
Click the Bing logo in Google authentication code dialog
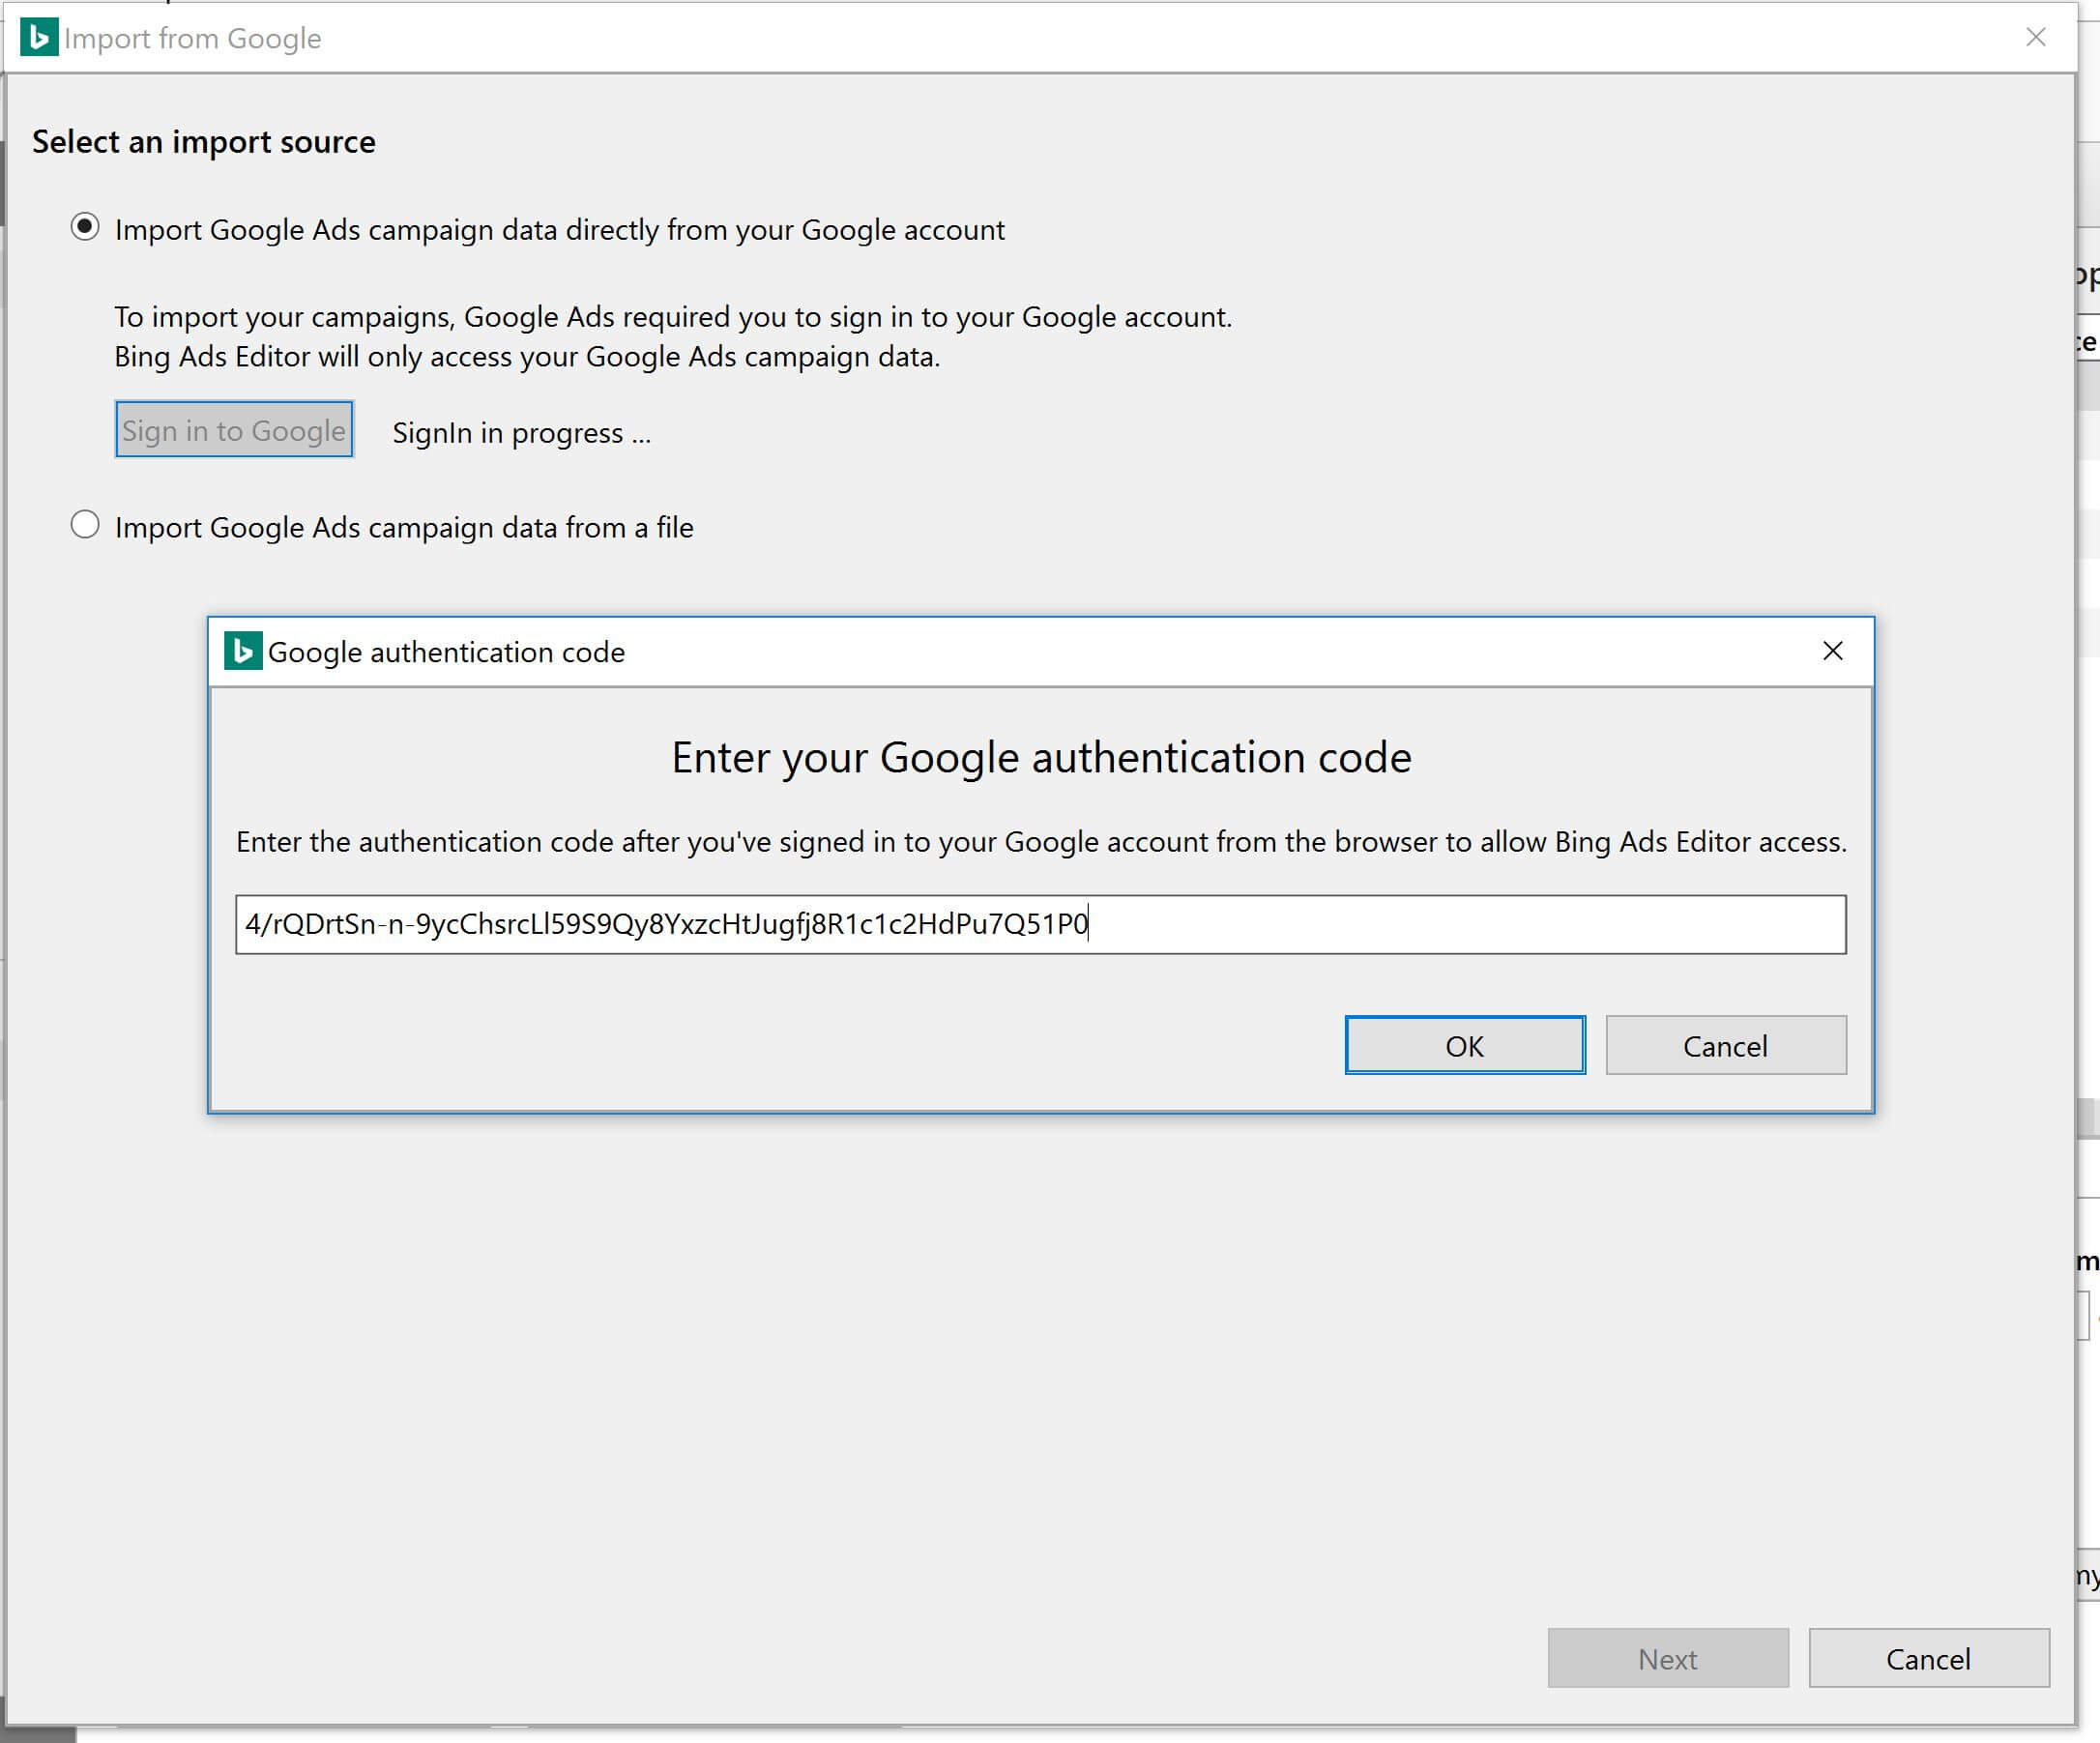pos(243,651)
